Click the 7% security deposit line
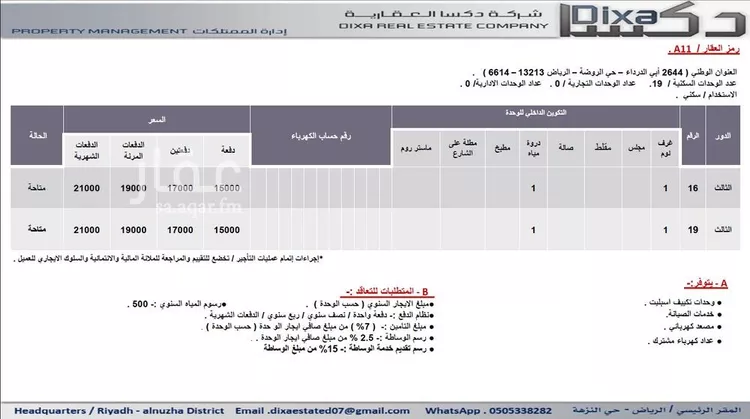The image size is (750, 419). [x=320, y=327]
